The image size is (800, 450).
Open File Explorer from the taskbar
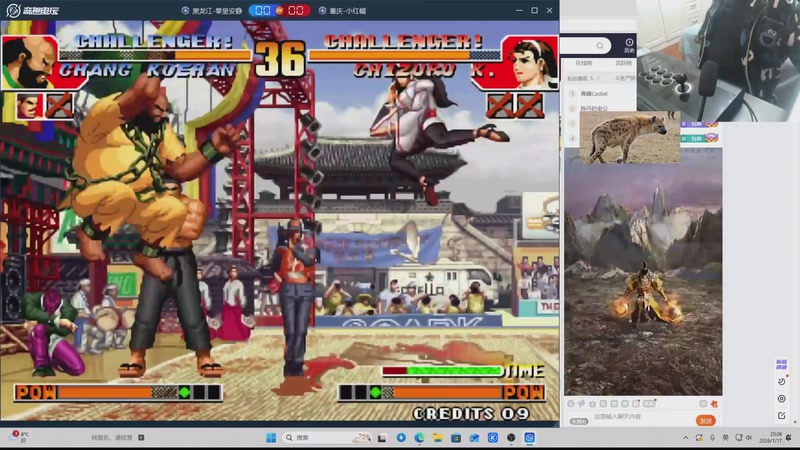438,438
